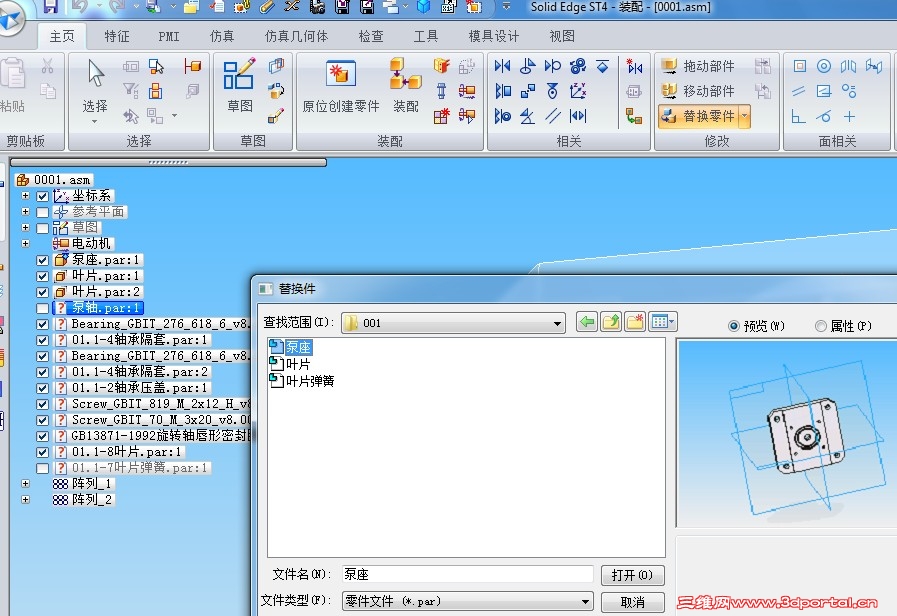Open the view menu icon in dialog
The height and width of the screenshot is (616, 897).
click(662, 322)
